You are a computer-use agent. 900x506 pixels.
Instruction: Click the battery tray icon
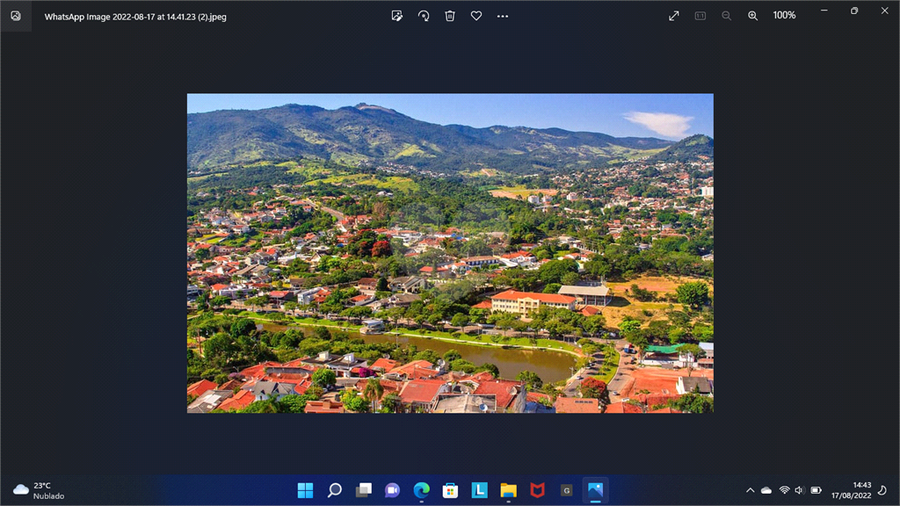point(816,491)
